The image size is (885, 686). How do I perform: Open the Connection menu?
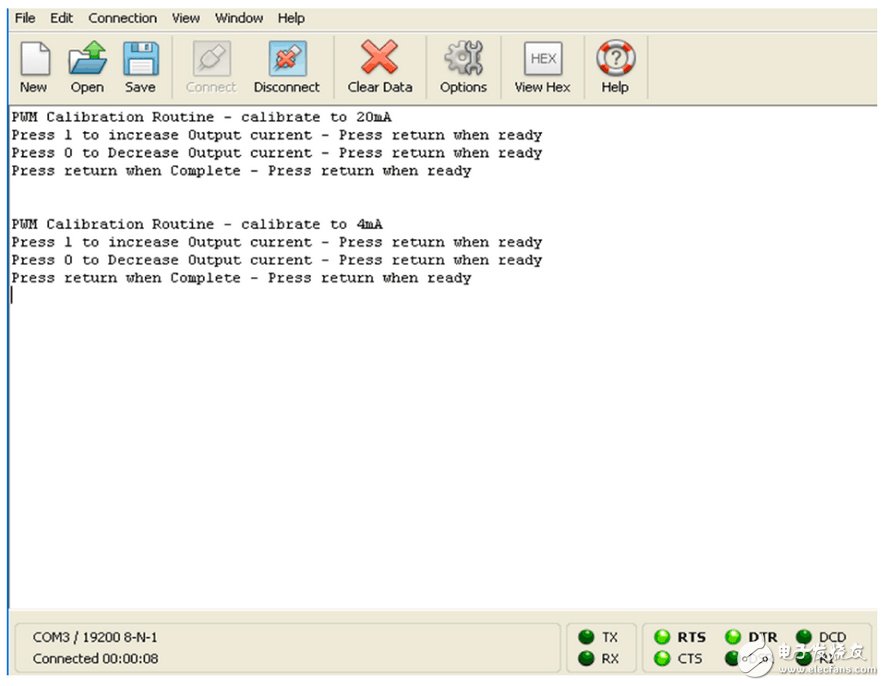[122, 18]
